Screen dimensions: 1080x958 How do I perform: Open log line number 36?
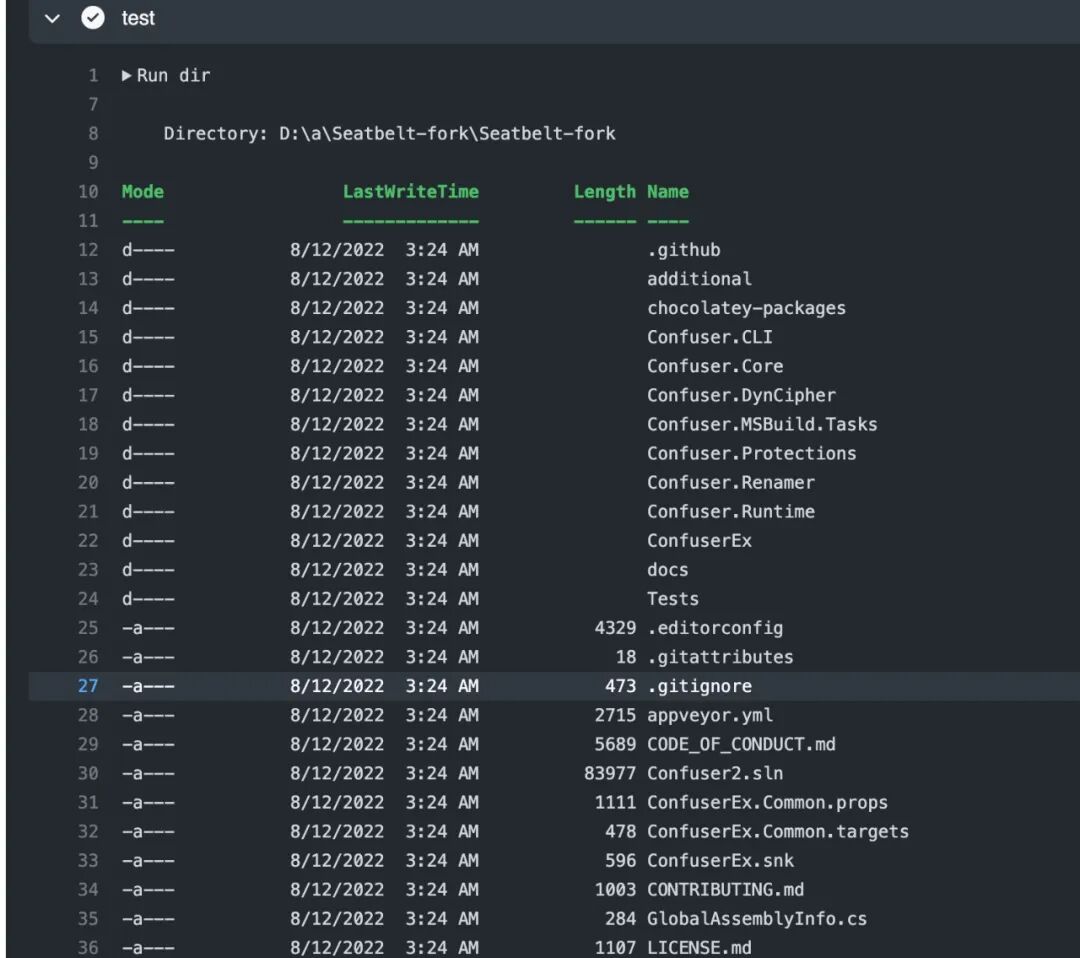coord(88,948)
